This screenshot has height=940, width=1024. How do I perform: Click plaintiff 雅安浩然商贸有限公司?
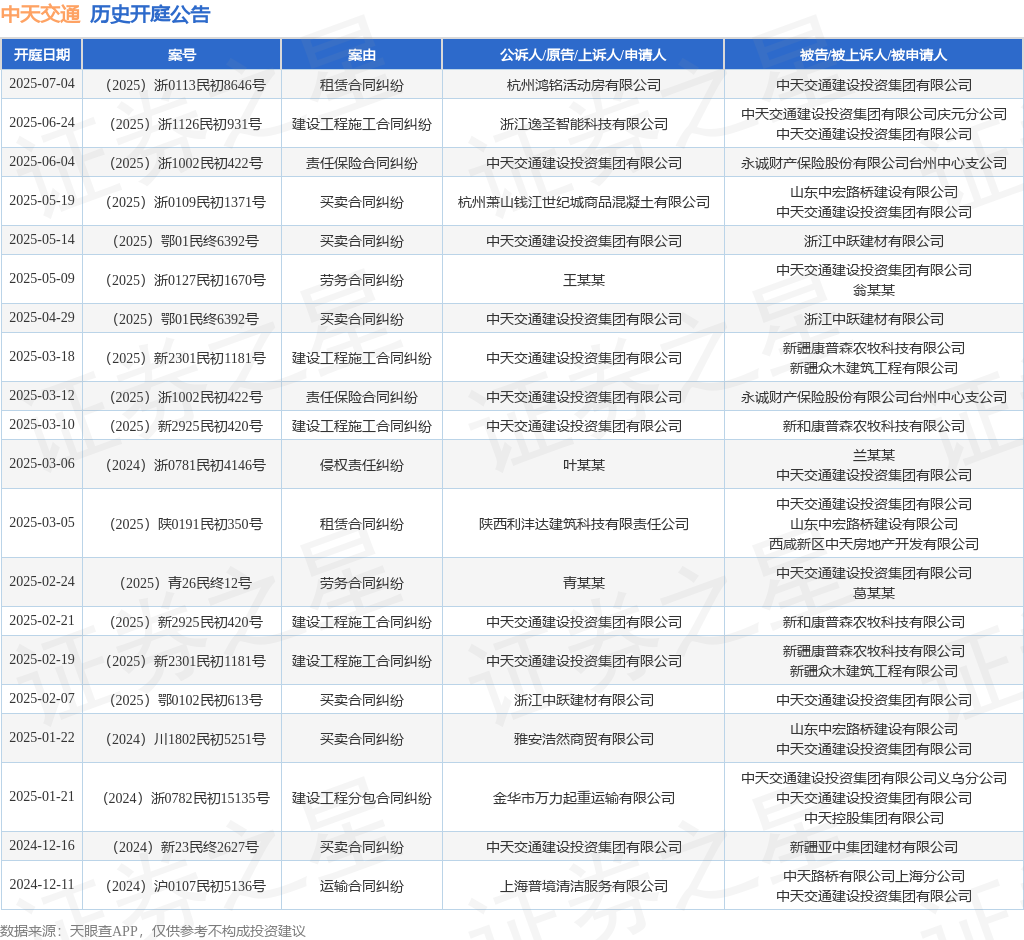pos(583,739)
